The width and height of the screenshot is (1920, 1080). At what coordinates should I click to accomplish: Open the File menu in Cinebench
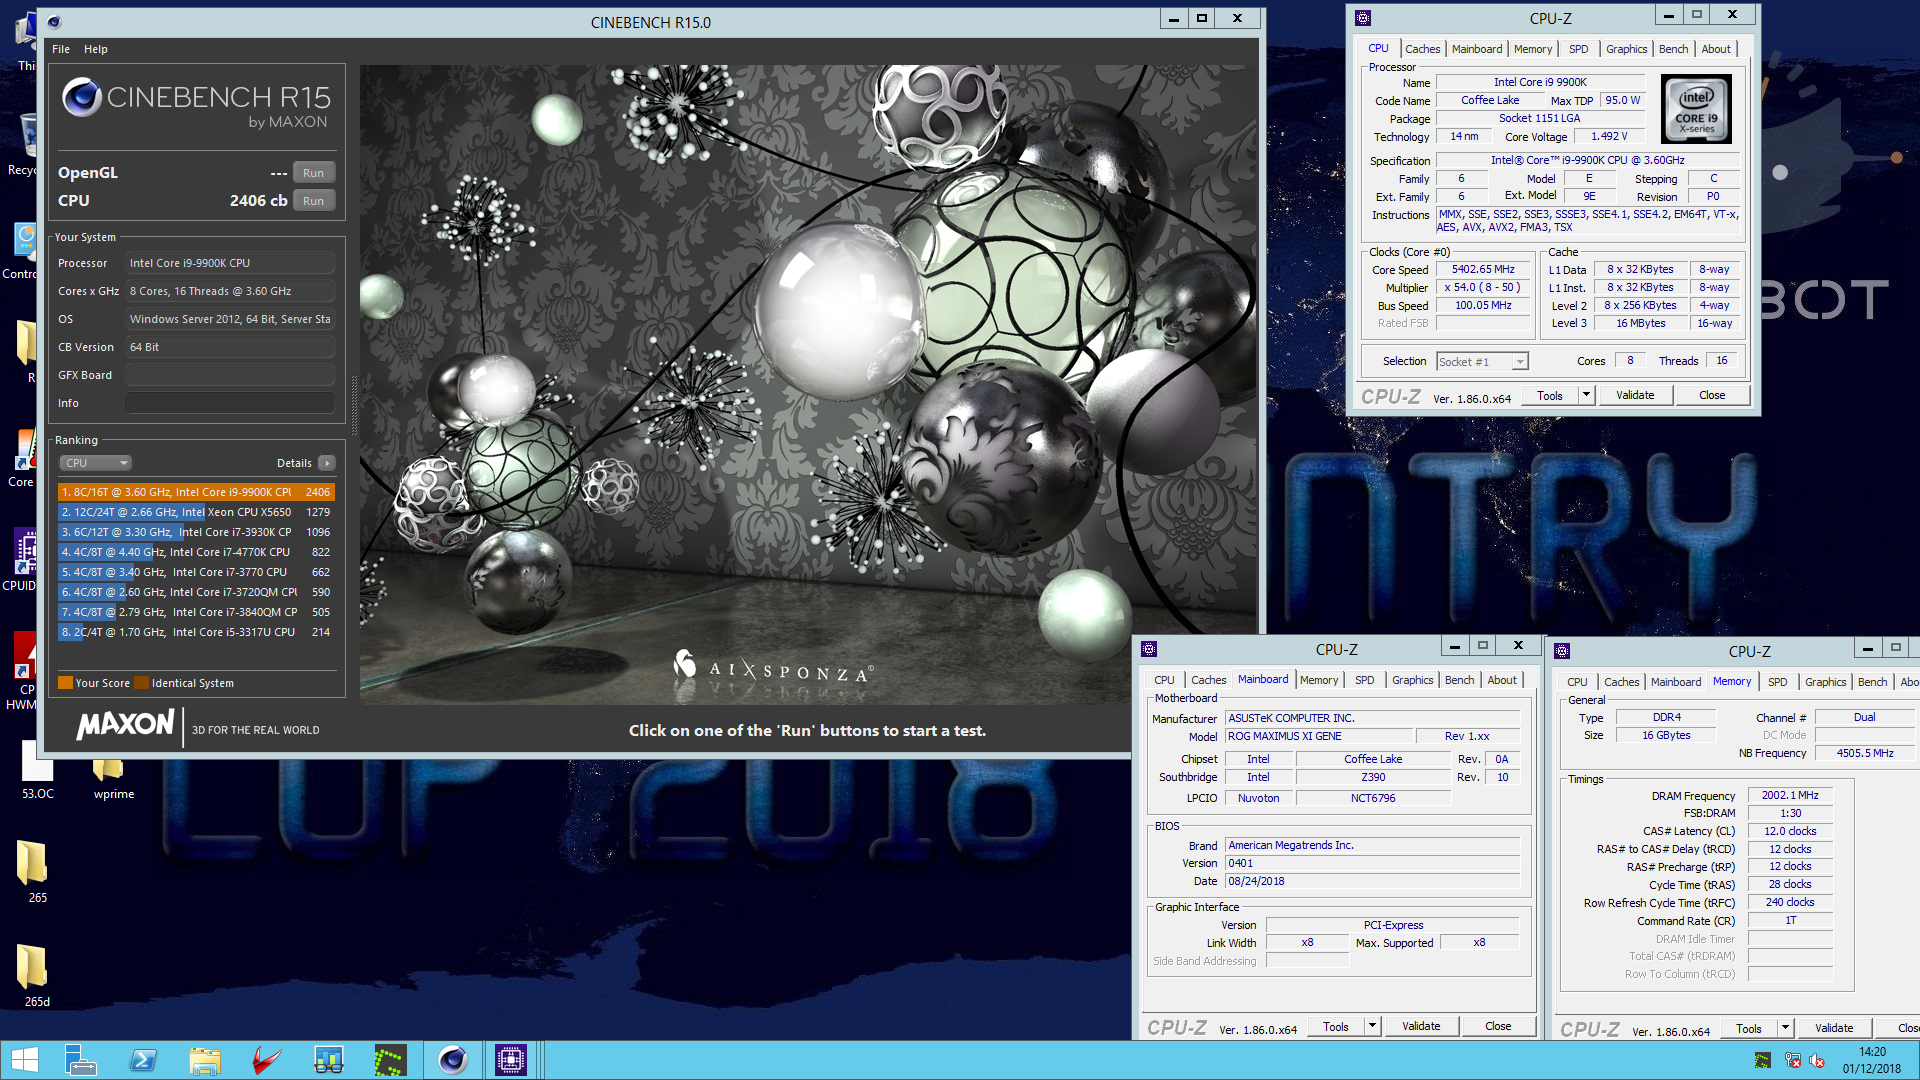point(61,49)
